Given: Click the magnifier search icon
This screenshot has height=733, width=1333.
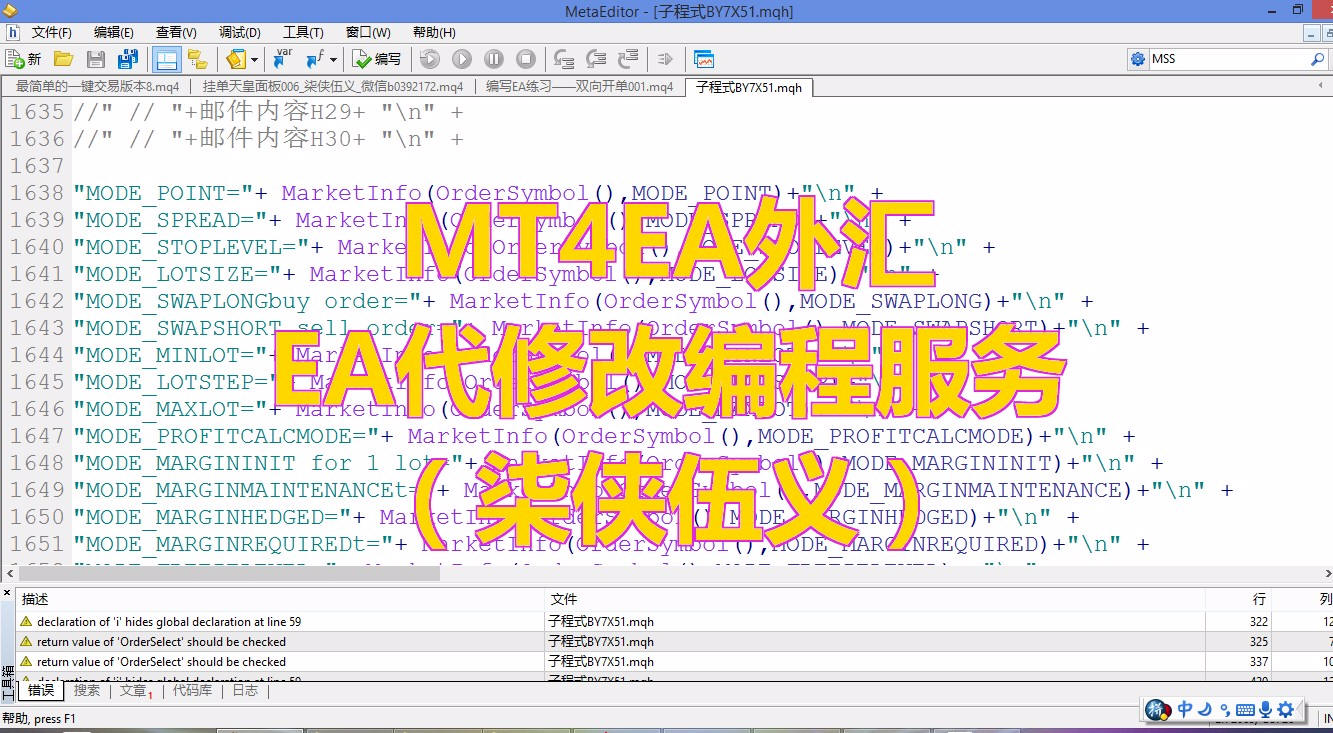Looking at the screenshot, I should [1318, 59].
